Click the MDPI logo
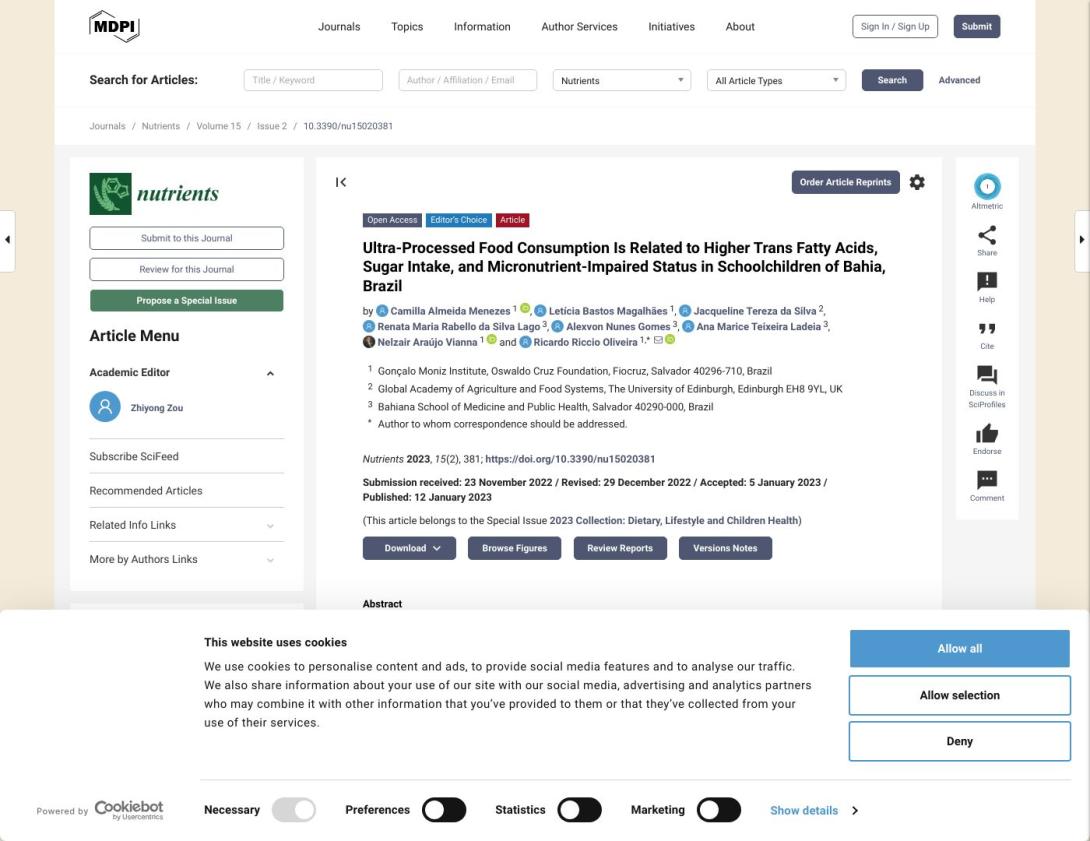The height and width of the screenshot is (841, 1090). [x=115, y=26]
